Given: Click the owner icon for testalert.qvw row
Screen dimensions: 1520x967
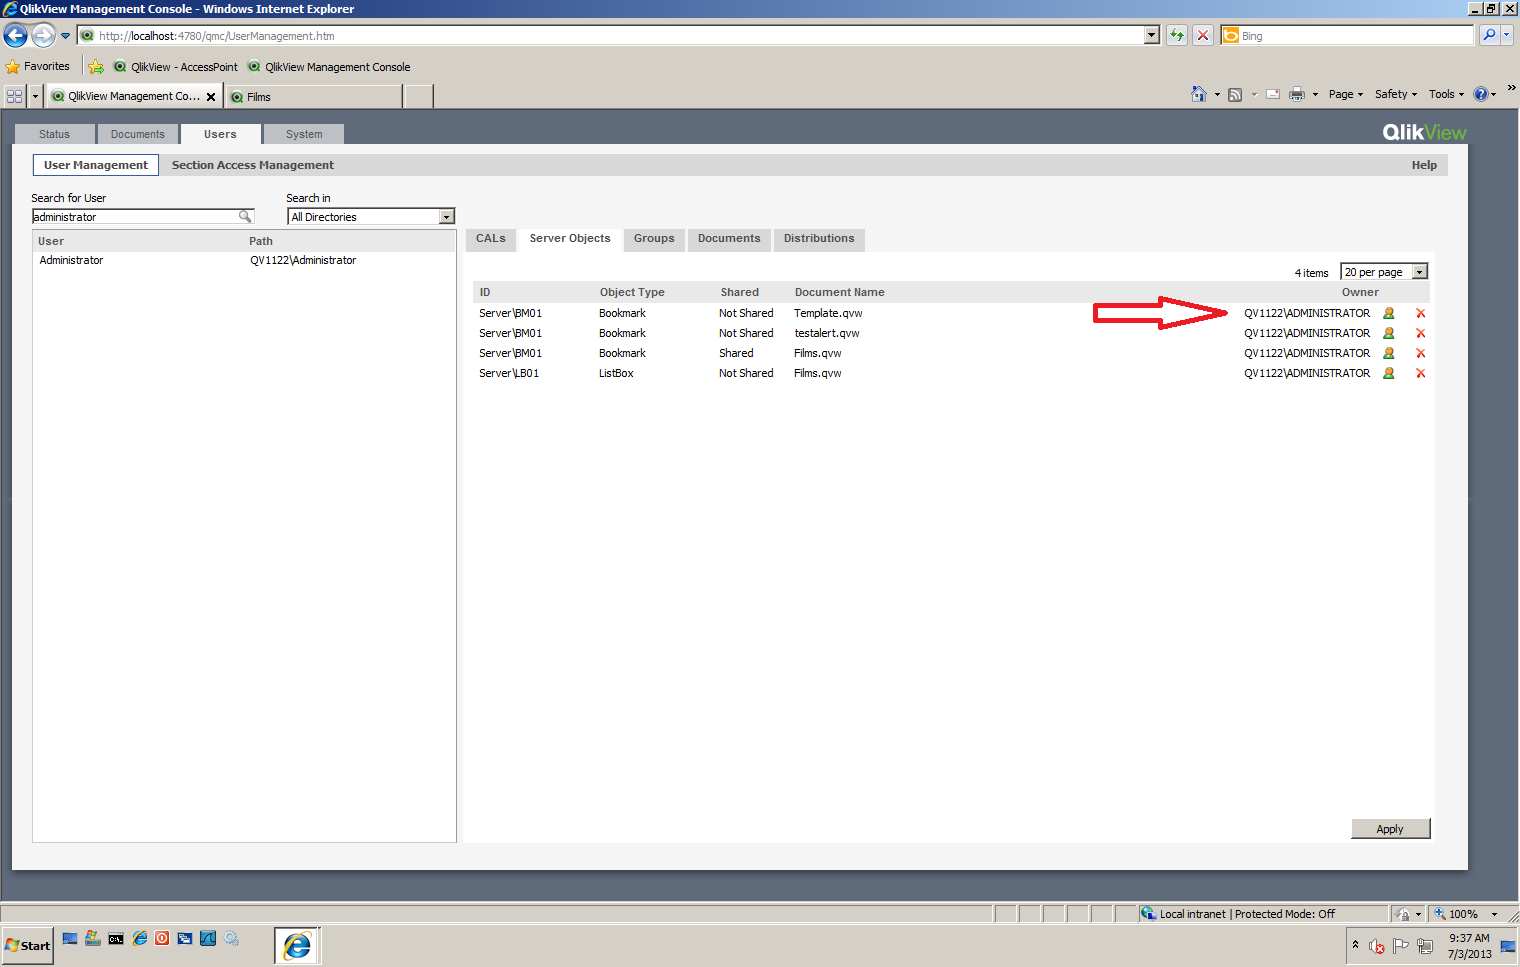Looking at the screenshot, I should [x=1388, y=333].
